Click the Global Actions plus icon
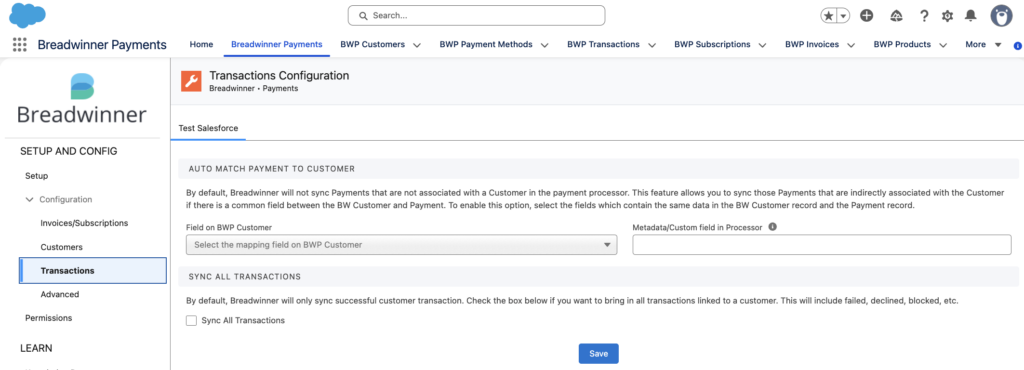1024x370 pixels. 867,16
